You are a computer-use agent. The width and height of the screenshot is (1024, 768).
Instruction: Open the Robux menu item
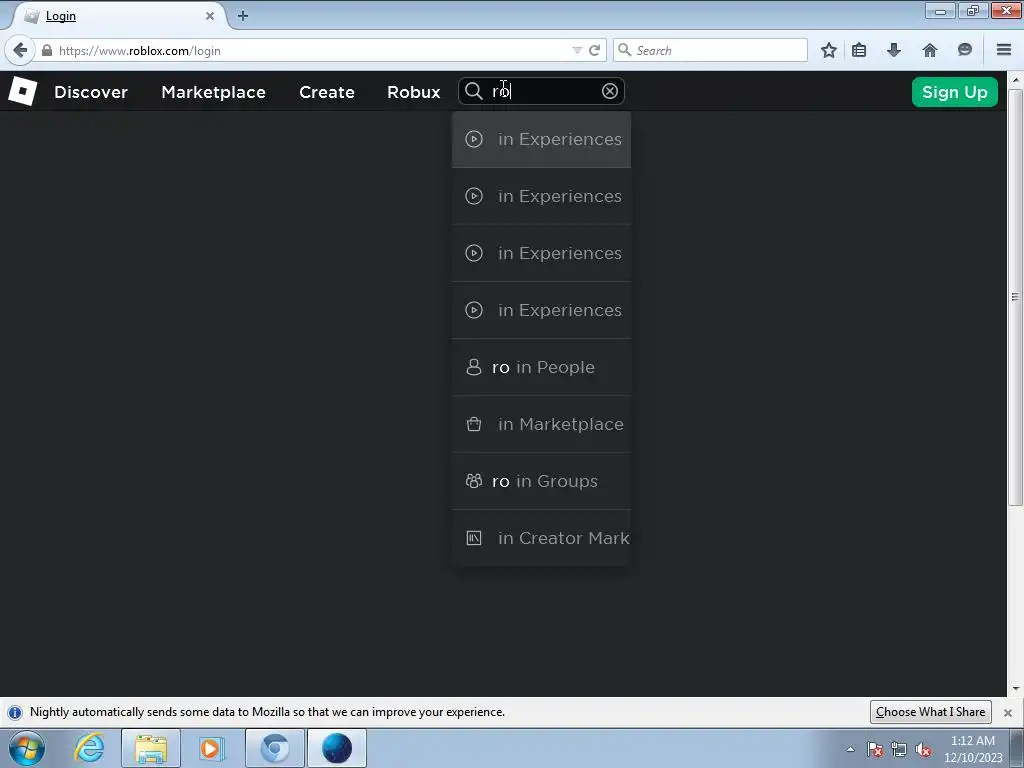[x=413, y=92]
